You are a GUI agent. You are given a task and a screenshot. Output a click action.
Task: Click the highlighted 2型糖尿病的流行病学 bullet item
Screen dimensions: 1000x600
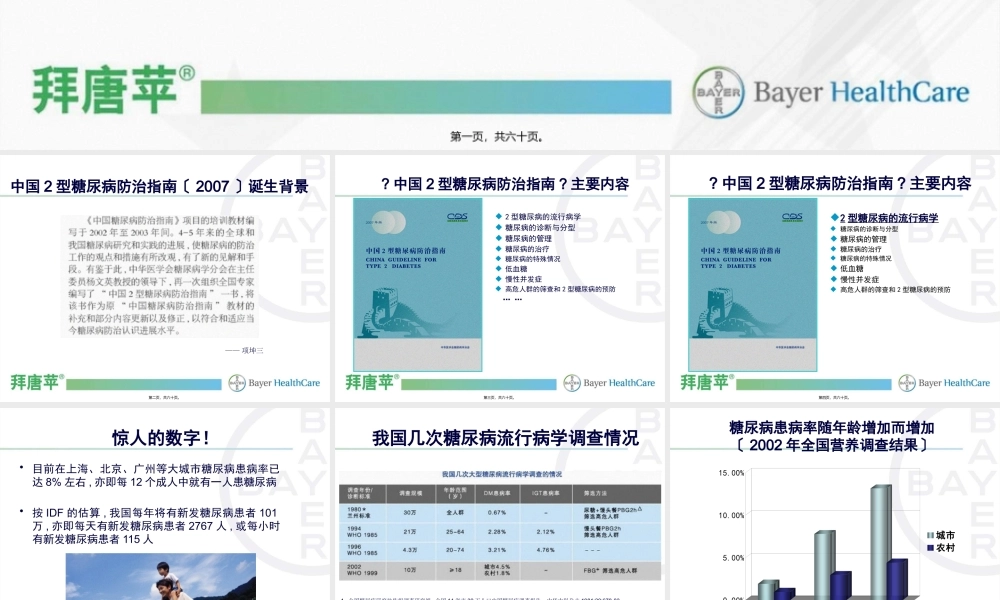coord(888,216)
